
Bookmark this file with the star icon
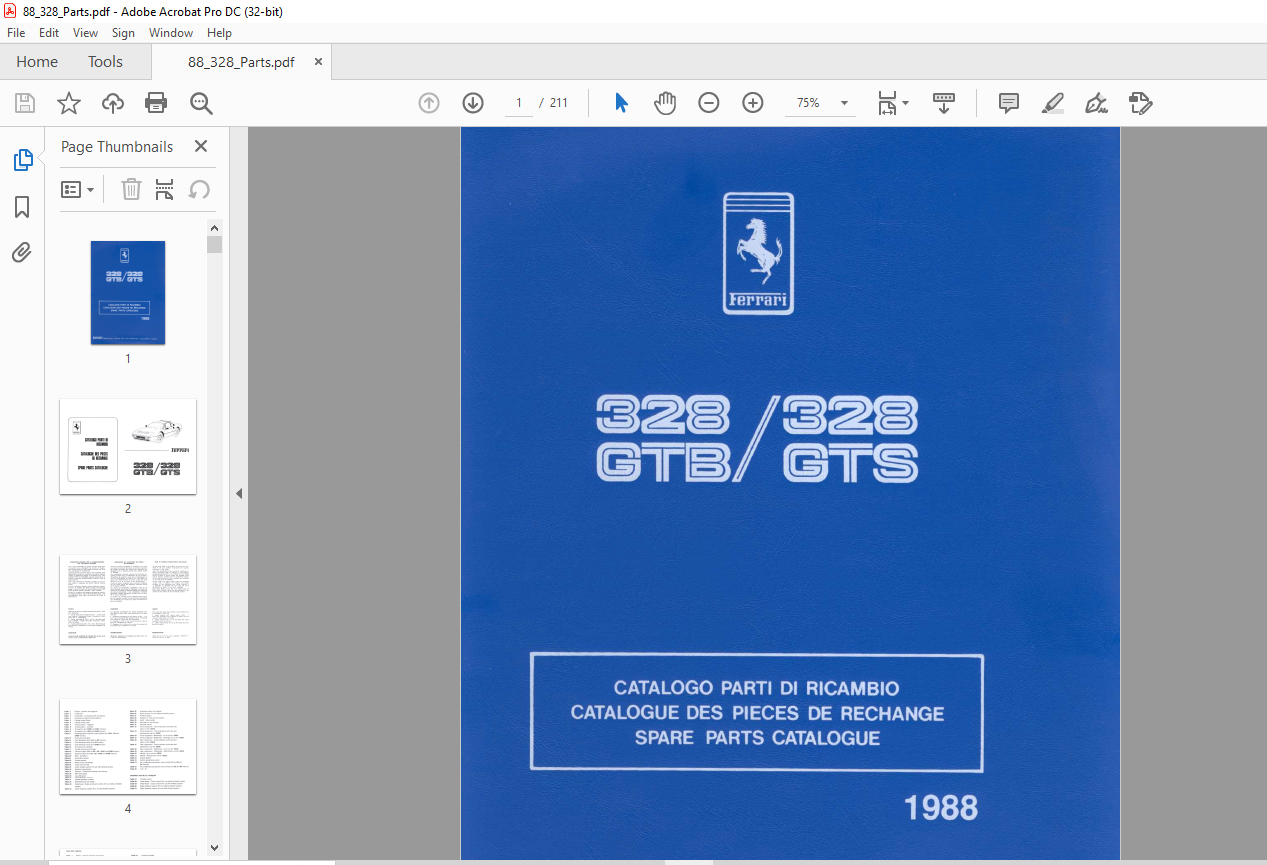(x=69, y=103)
